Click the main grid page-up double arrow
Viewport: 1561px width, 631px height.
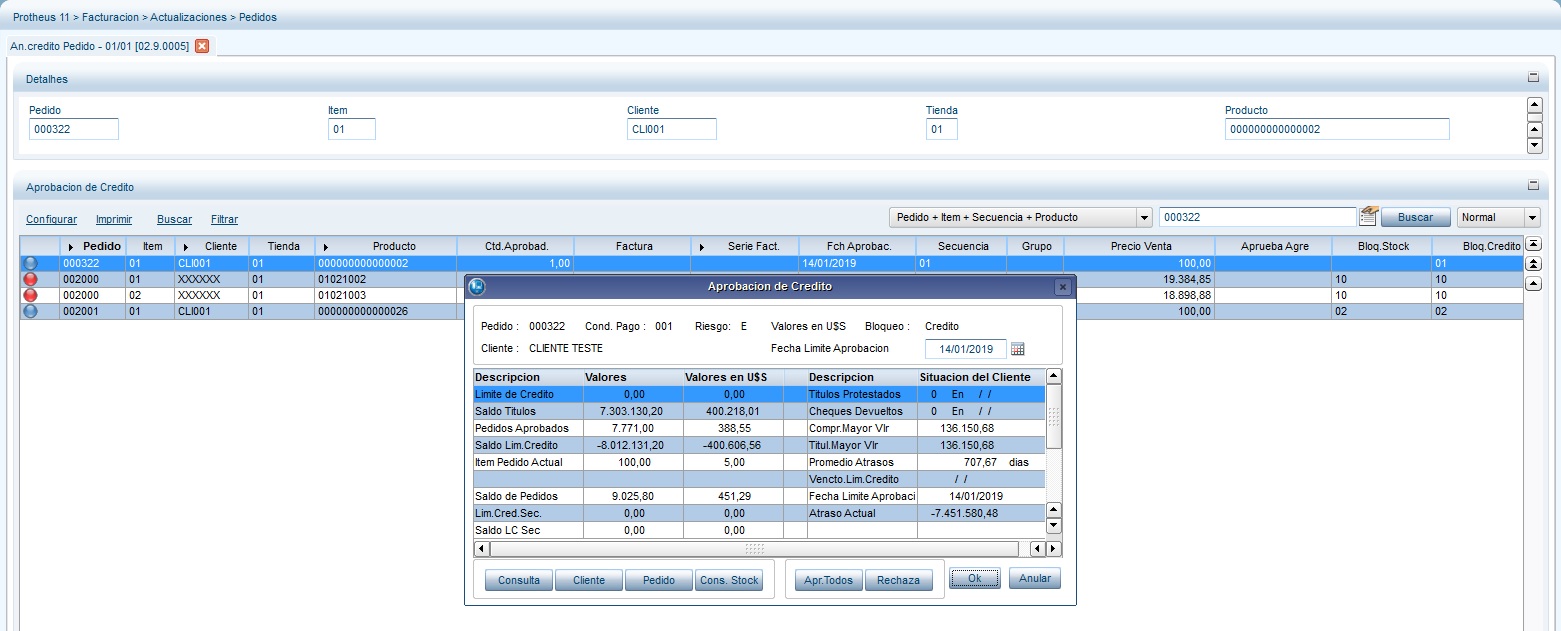tap(1535, 264)
